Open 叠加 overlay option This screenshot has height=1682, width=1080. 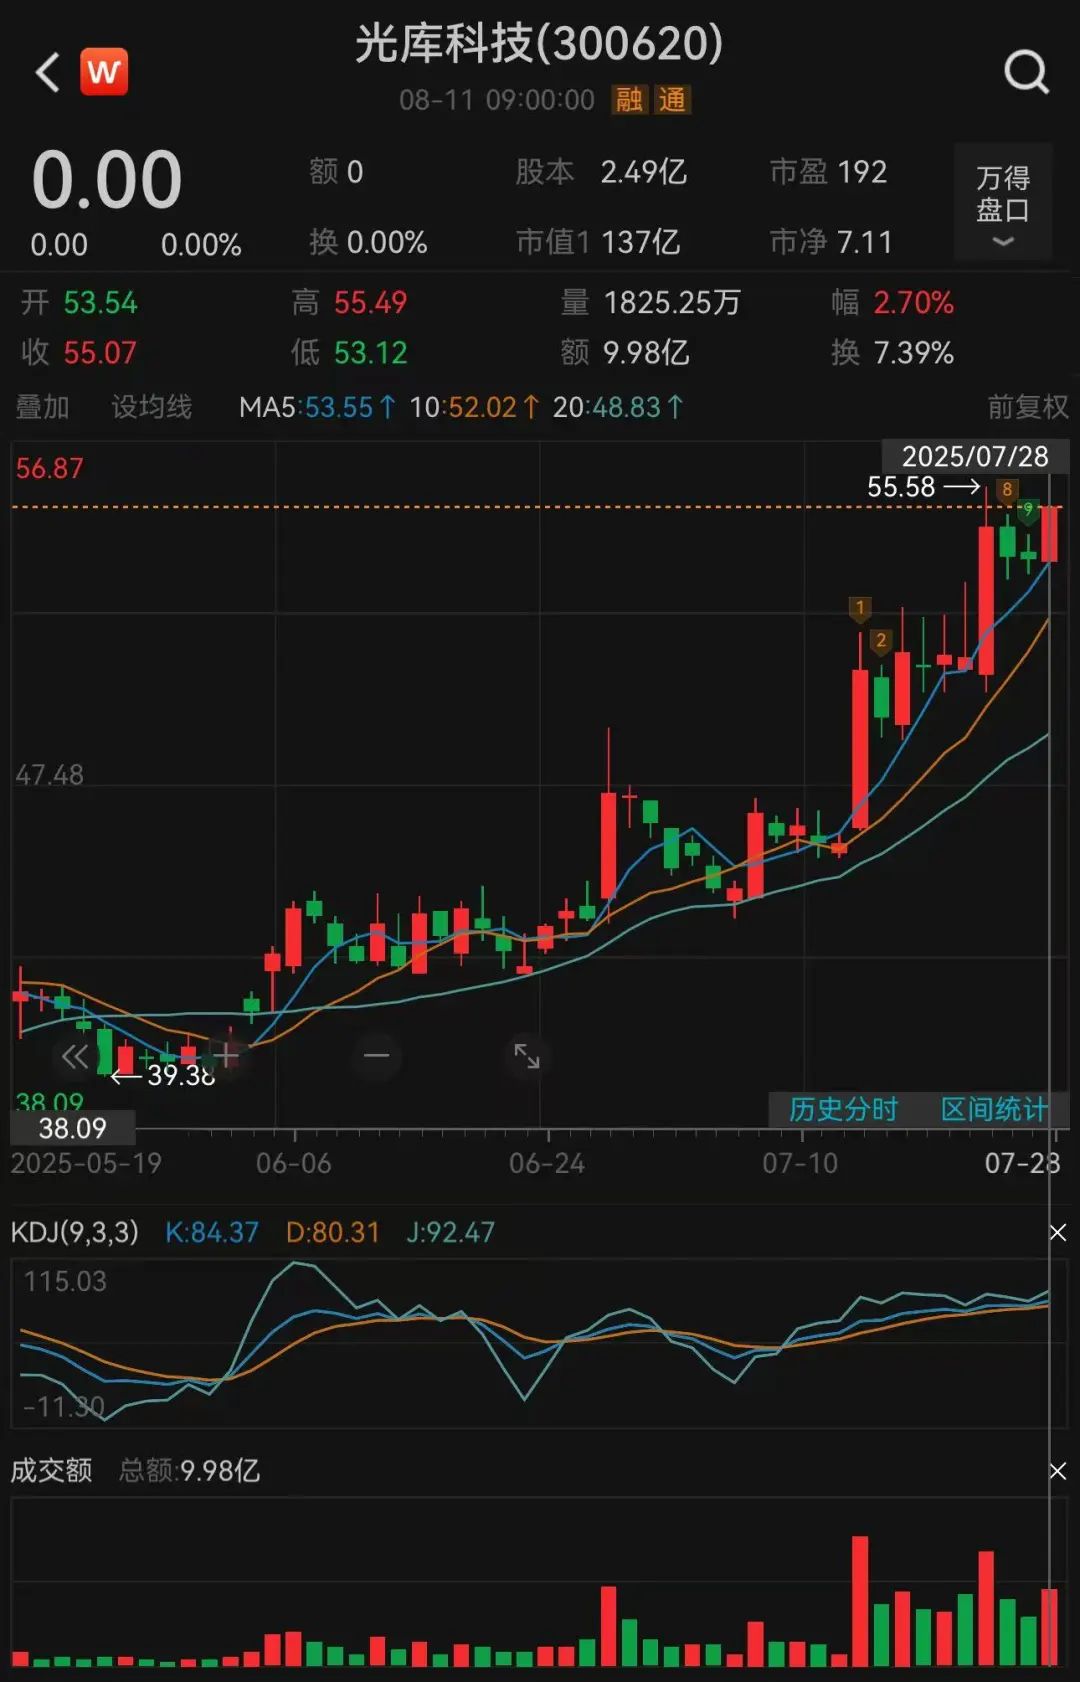(x=42, y=407)
